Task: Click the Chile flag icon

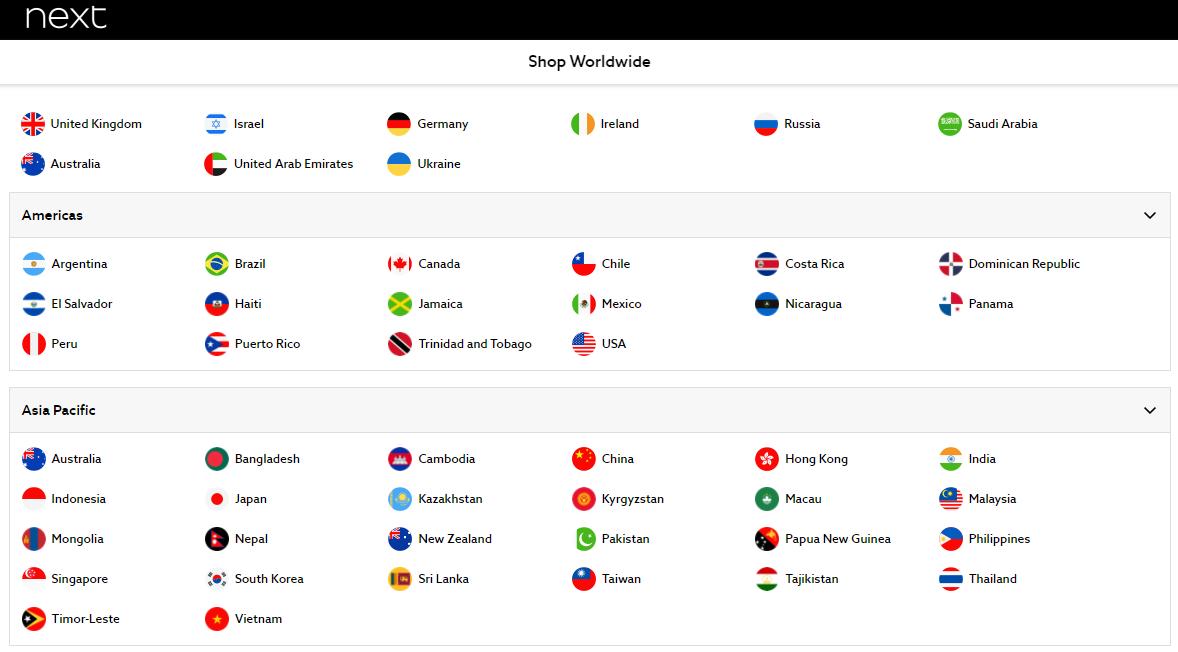Action: click(x=584, y=264)
